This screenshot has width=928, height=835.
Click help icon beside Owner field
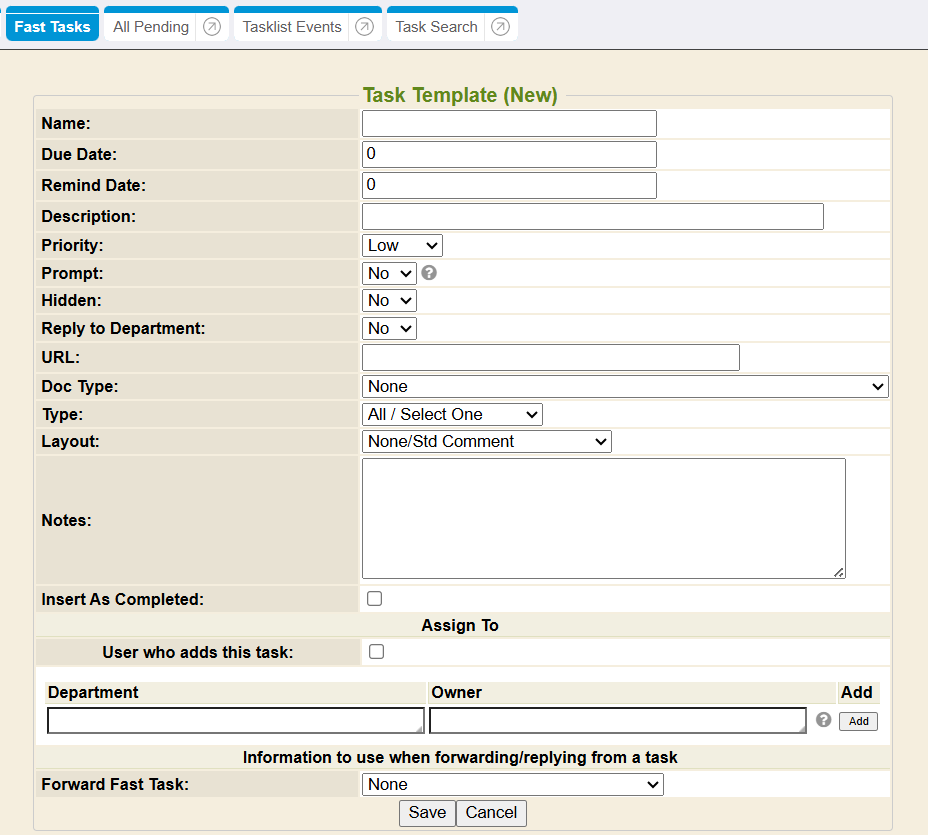coord(823,720)
